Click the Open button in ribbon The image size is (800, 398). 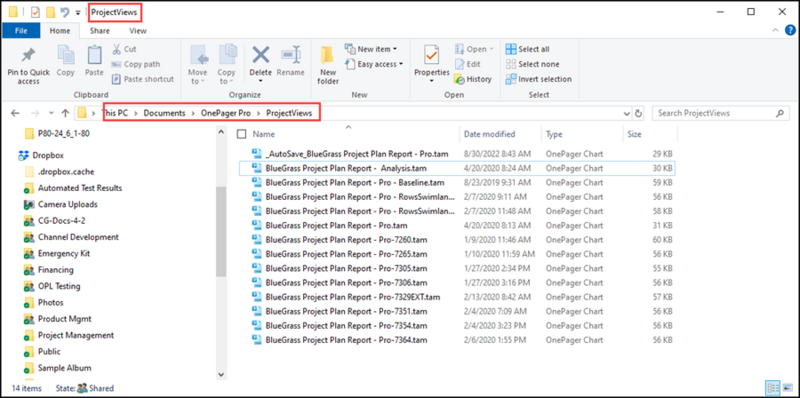[474, 49]
